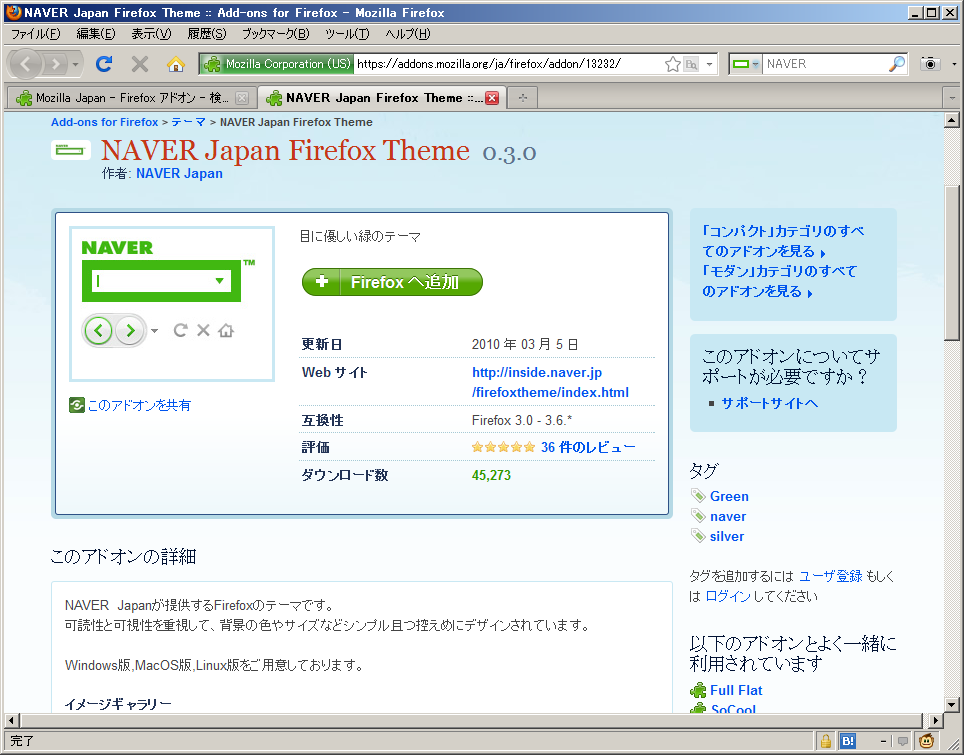Click the Greasemonkey monkey icon in the status bar
This screenshot has height=755, width=964.
pos(926,740)
